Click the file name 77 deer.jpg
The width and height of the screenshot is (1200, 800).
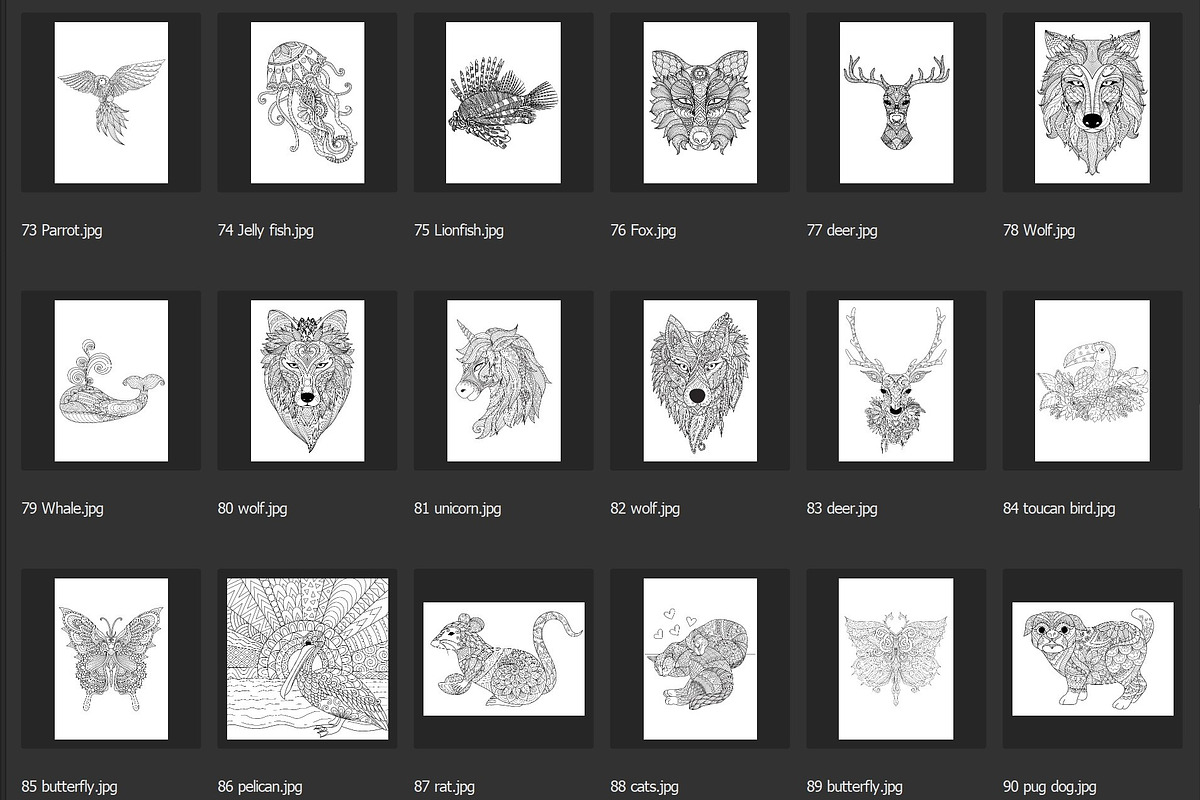[842, 231]
